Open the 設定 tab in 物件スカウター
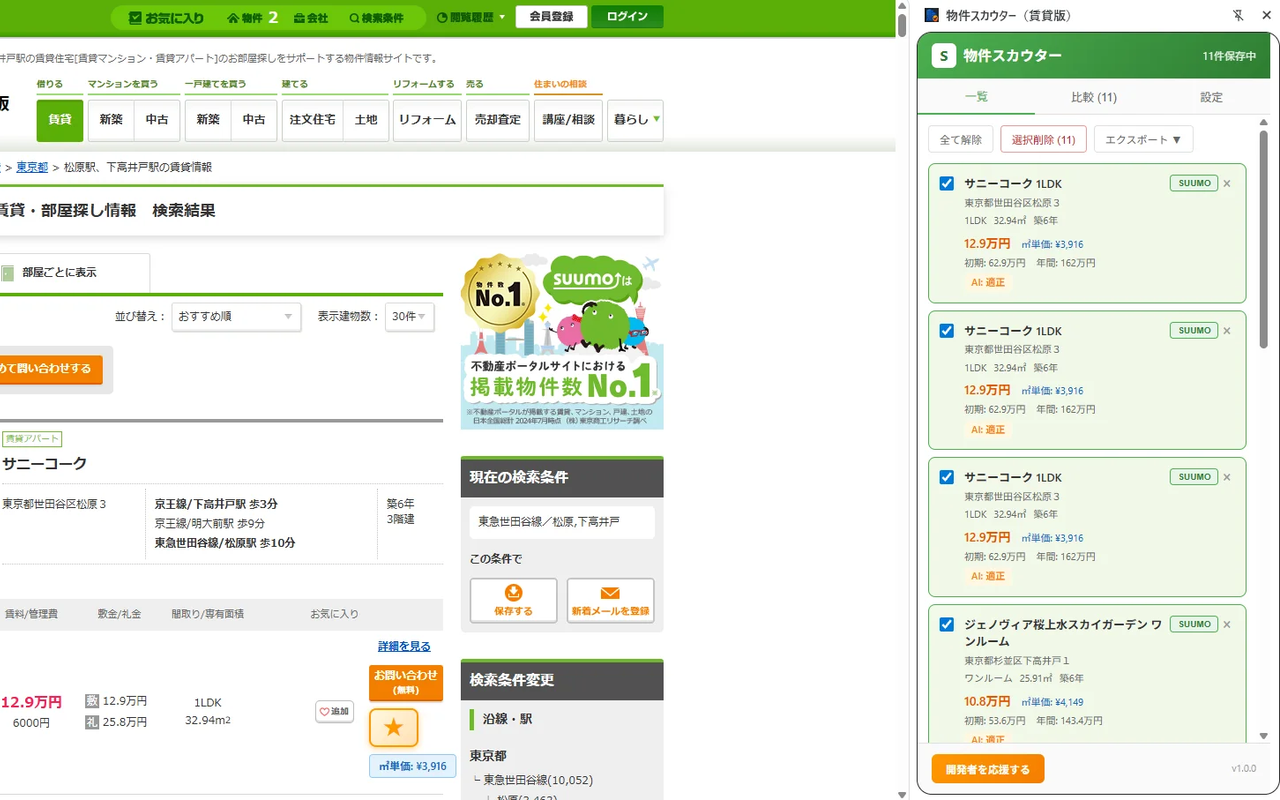This screenshot has height=800, width=1280. pyautogui.click(x=1211, y=97)
